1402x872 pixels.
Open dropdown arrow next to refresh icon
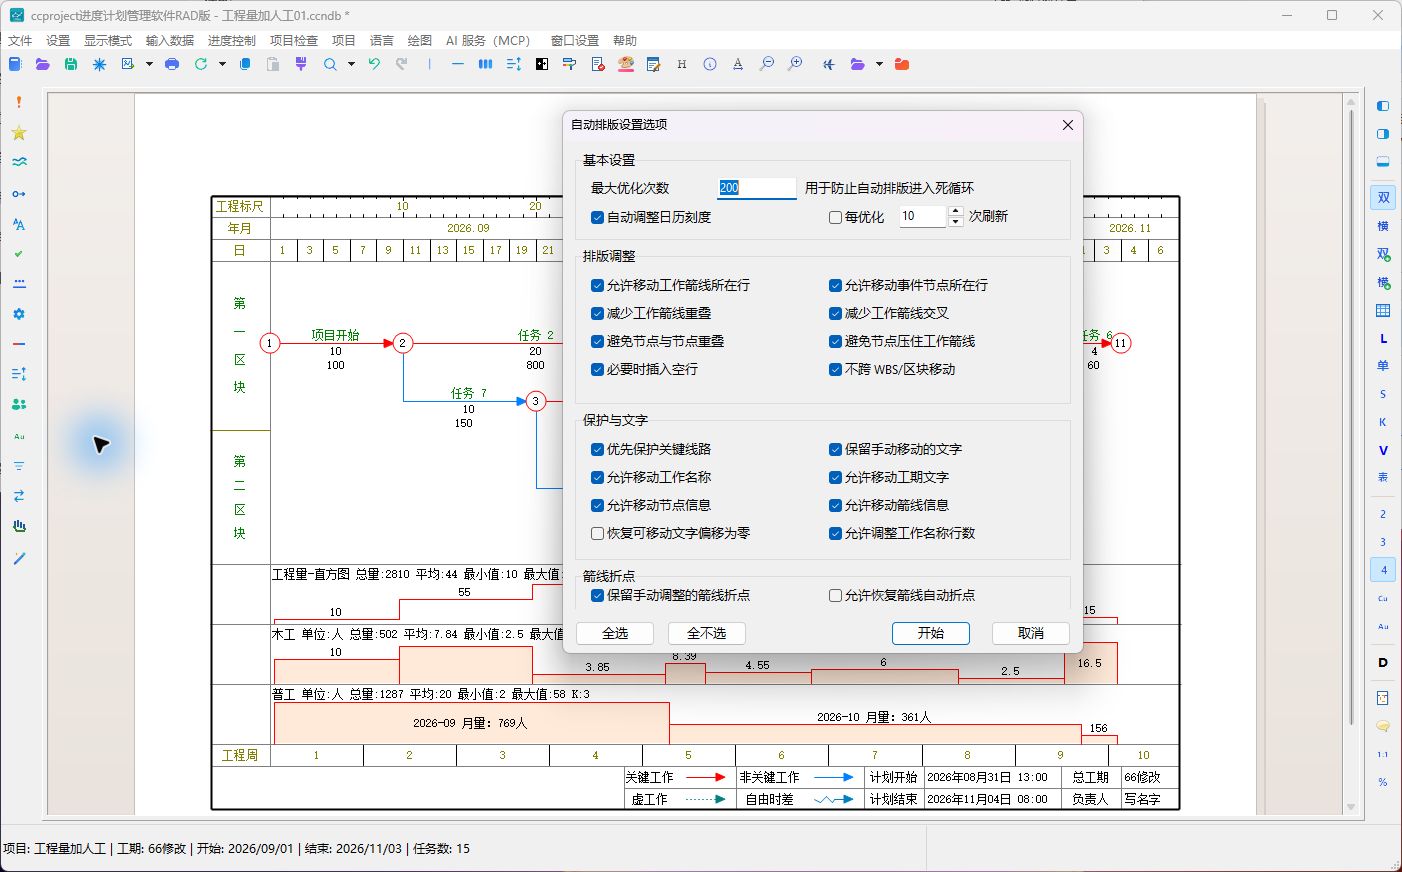click(x=222, y=64)
